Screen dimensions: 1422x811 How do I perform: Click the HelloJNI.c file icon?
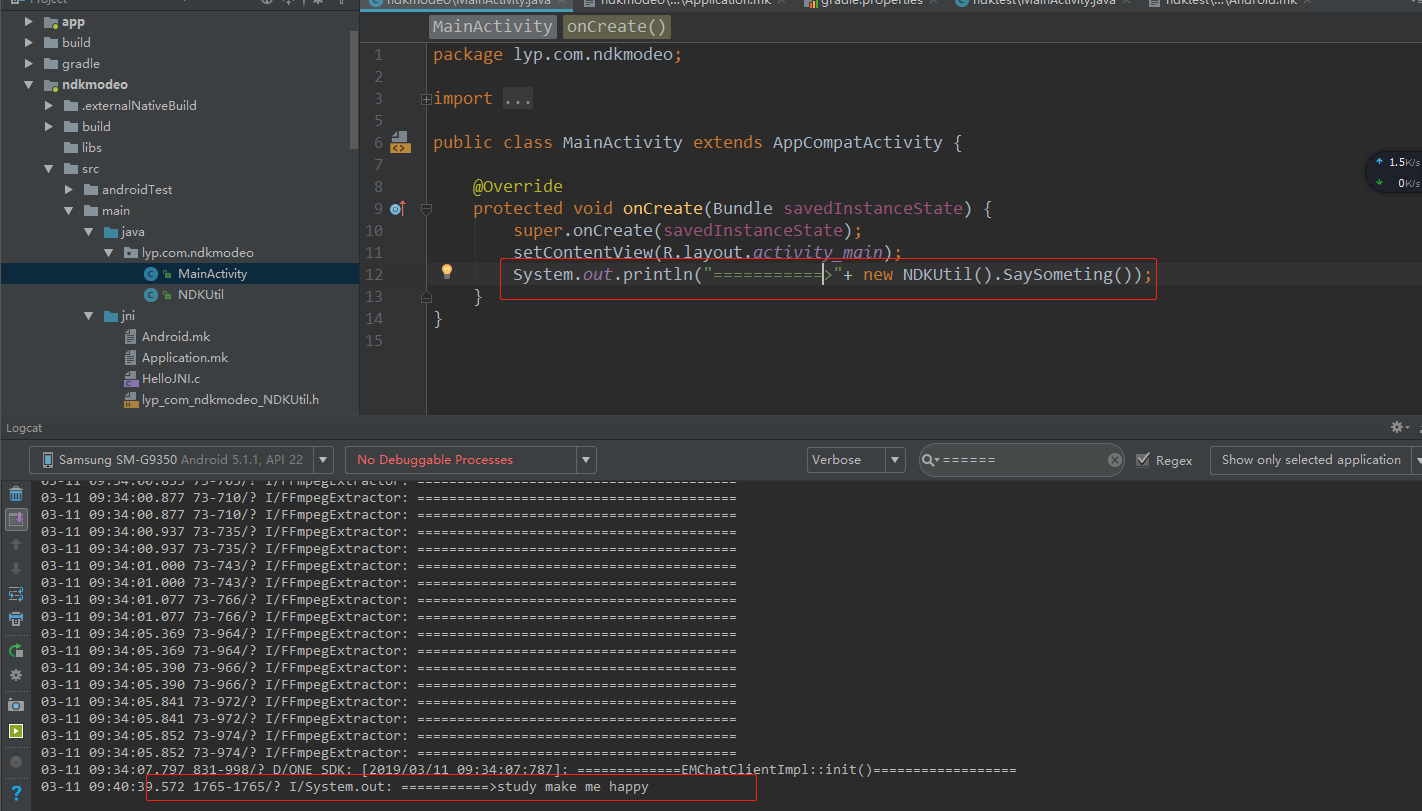tap(131, 378)
